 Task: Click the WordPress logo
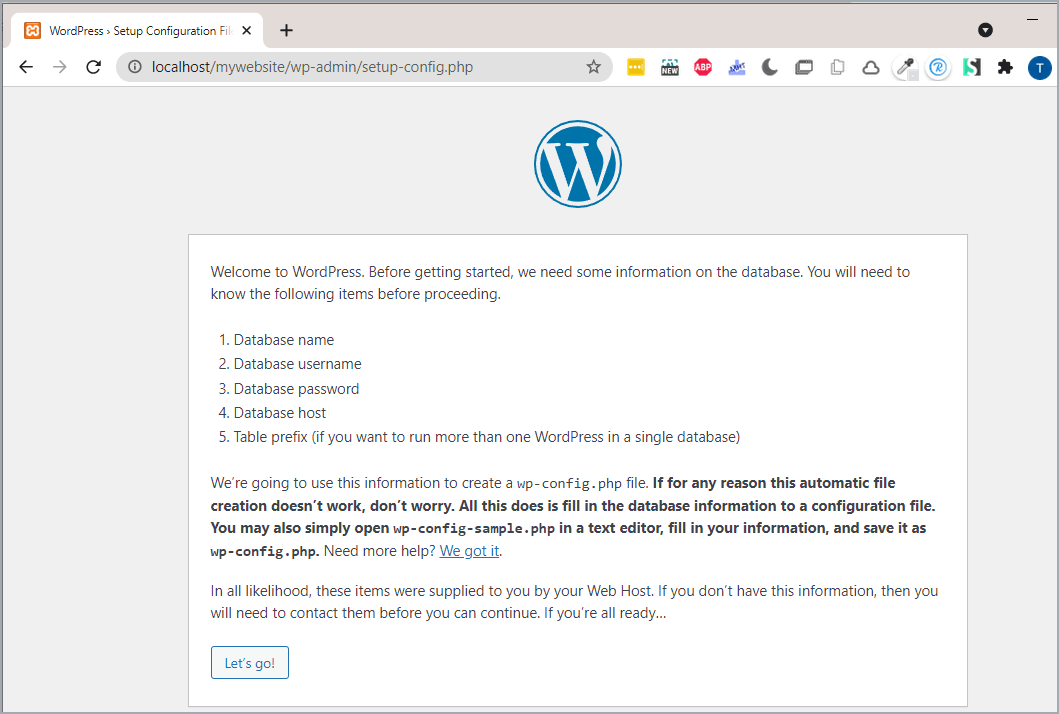[x=577, y=164]
